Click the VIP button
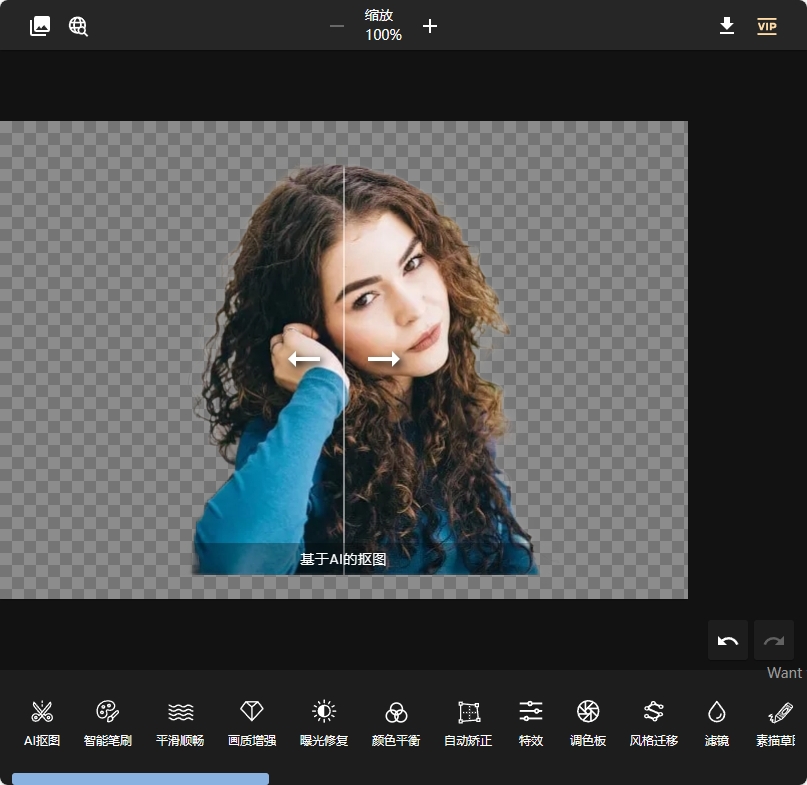 click(766, 27)
